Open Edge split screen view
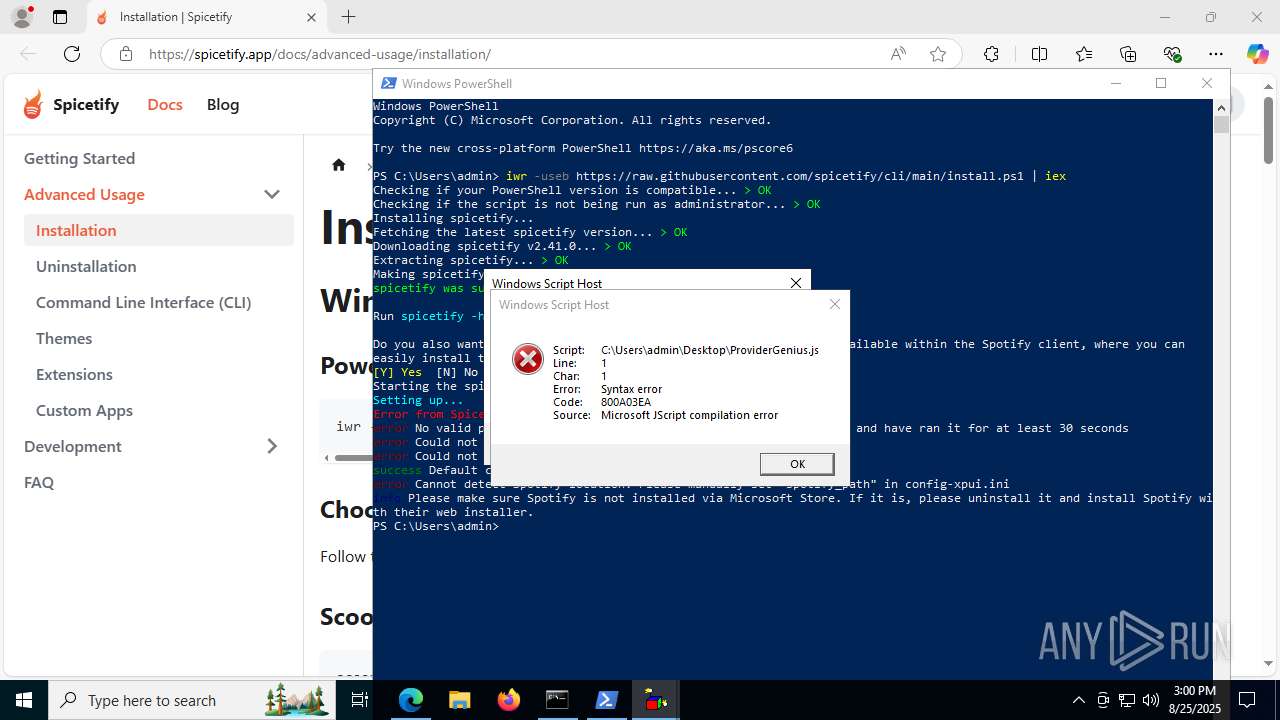Image resolution: width=1280 pixels, height=720 pixels. pos(1039,54)
